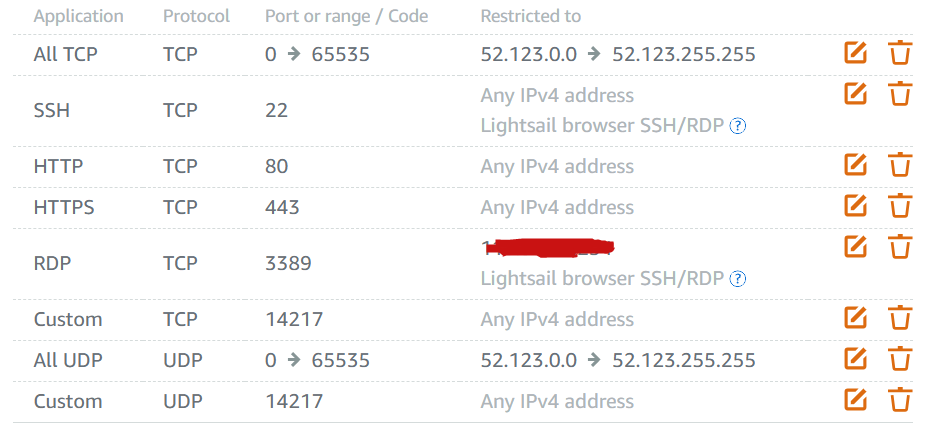939x432 pixels.
Task: Delete the SSH rule
Action: (899, 93)
